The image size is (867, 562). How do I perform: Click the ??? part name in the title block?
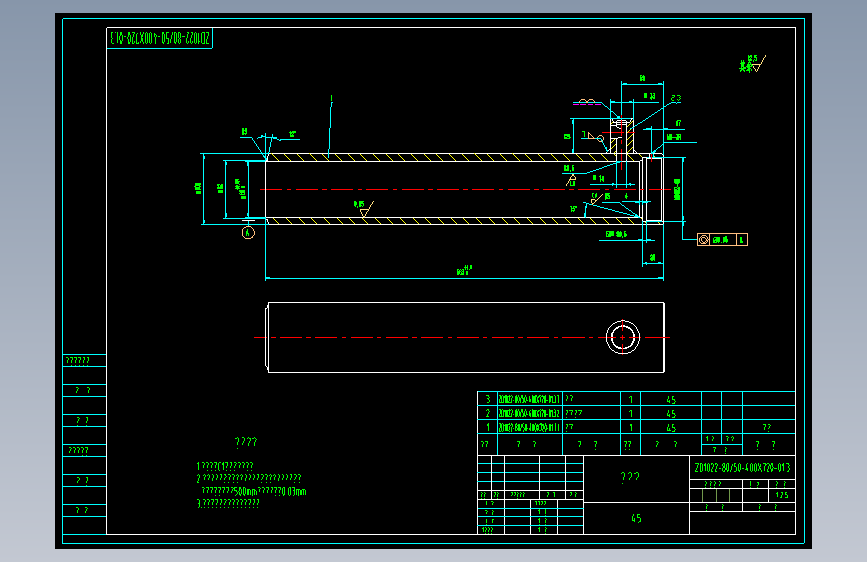coord(630,477)
